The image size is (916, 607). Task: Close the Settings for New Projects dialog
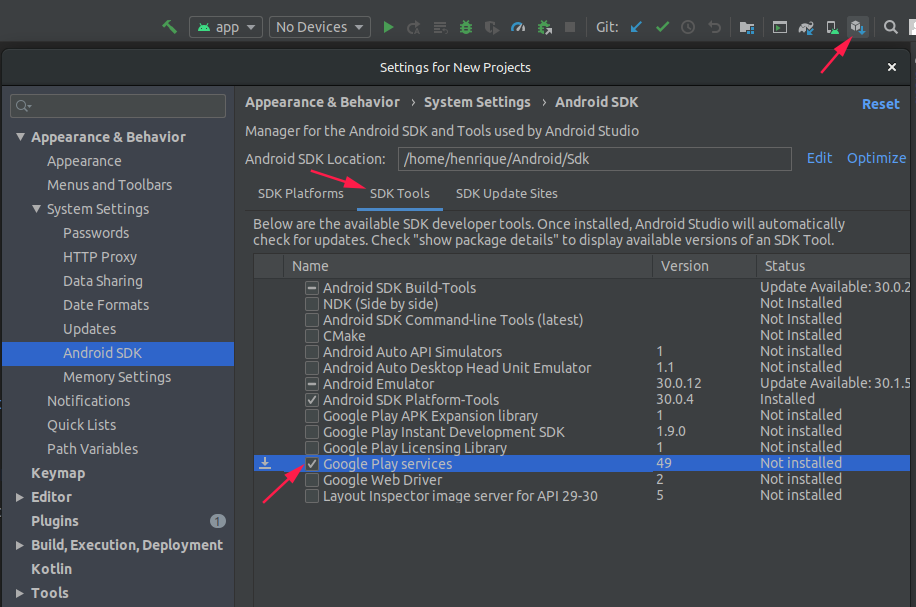891,67
